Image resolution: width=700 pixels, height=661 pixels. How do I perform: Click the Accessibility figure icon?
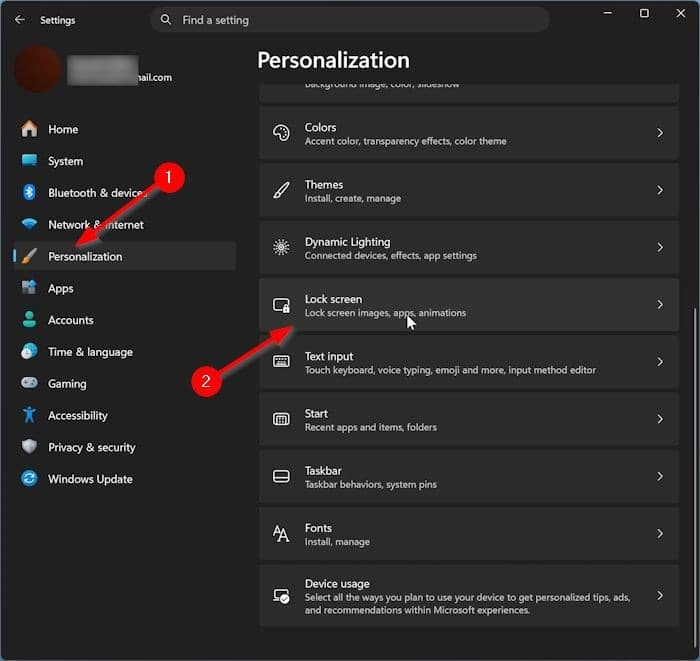tap(29, 415)
